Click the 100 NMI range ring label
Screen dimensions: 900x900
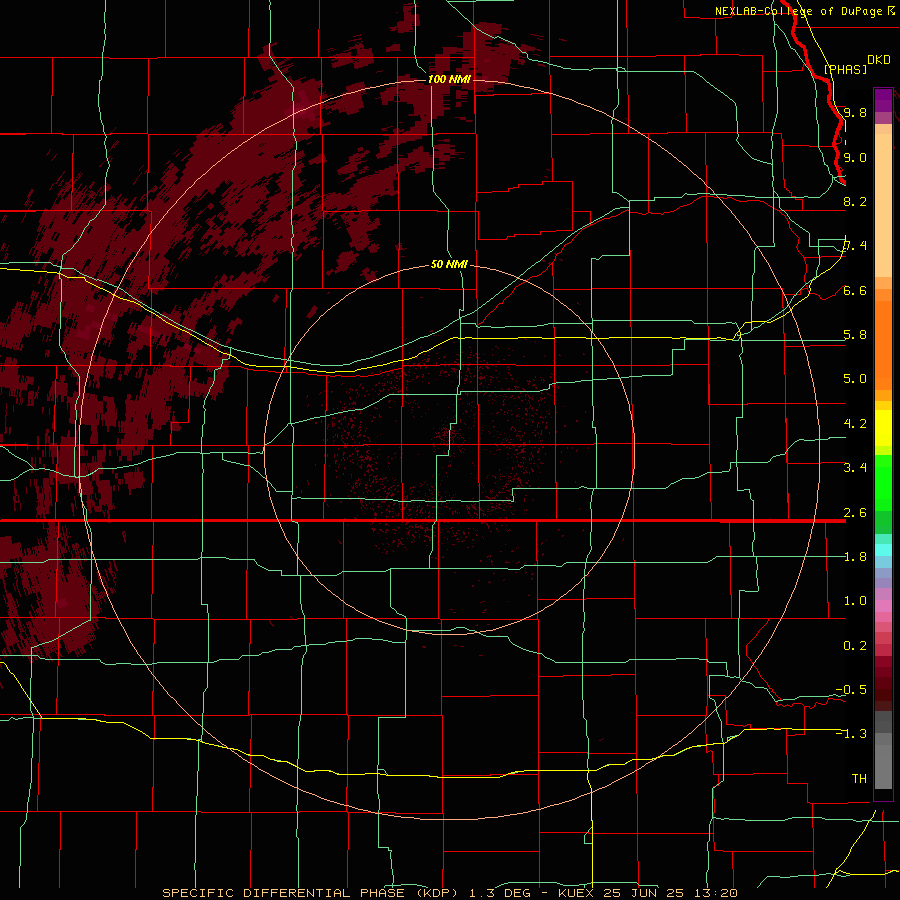pyautogui.click(x=449, y=79)
